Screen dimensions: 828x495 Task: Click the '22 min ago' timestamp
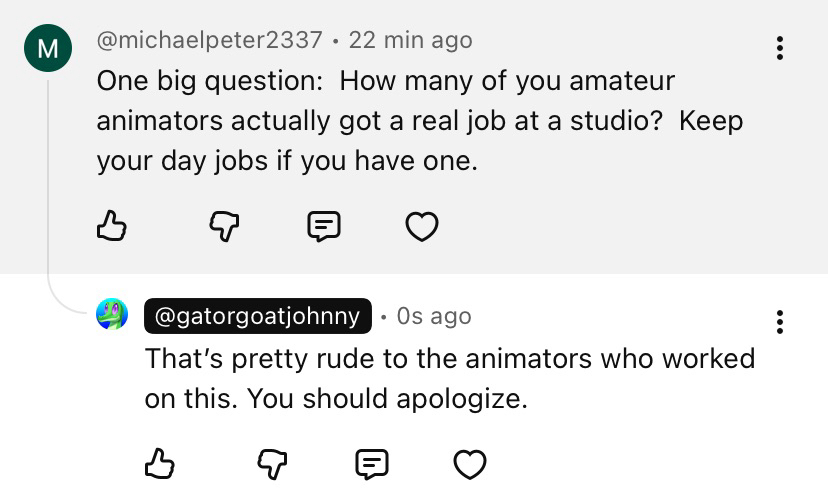point(410,40)
